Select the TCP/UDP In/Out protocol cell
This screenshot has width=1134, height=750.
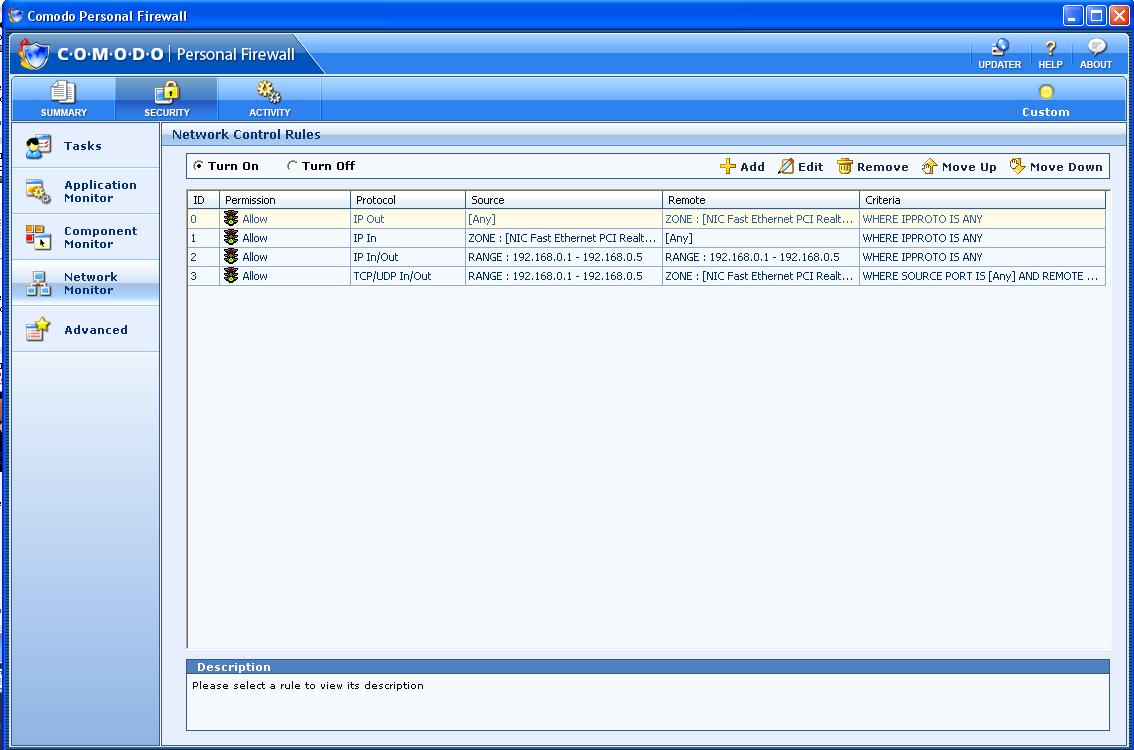pyautogui.click(x=408, y=276)
